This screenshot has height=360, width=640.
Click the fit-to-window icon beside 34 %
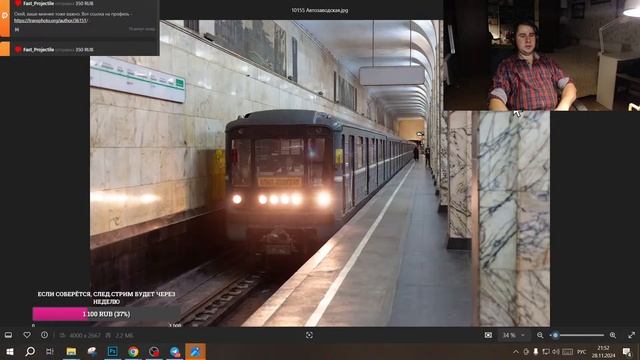488,335
